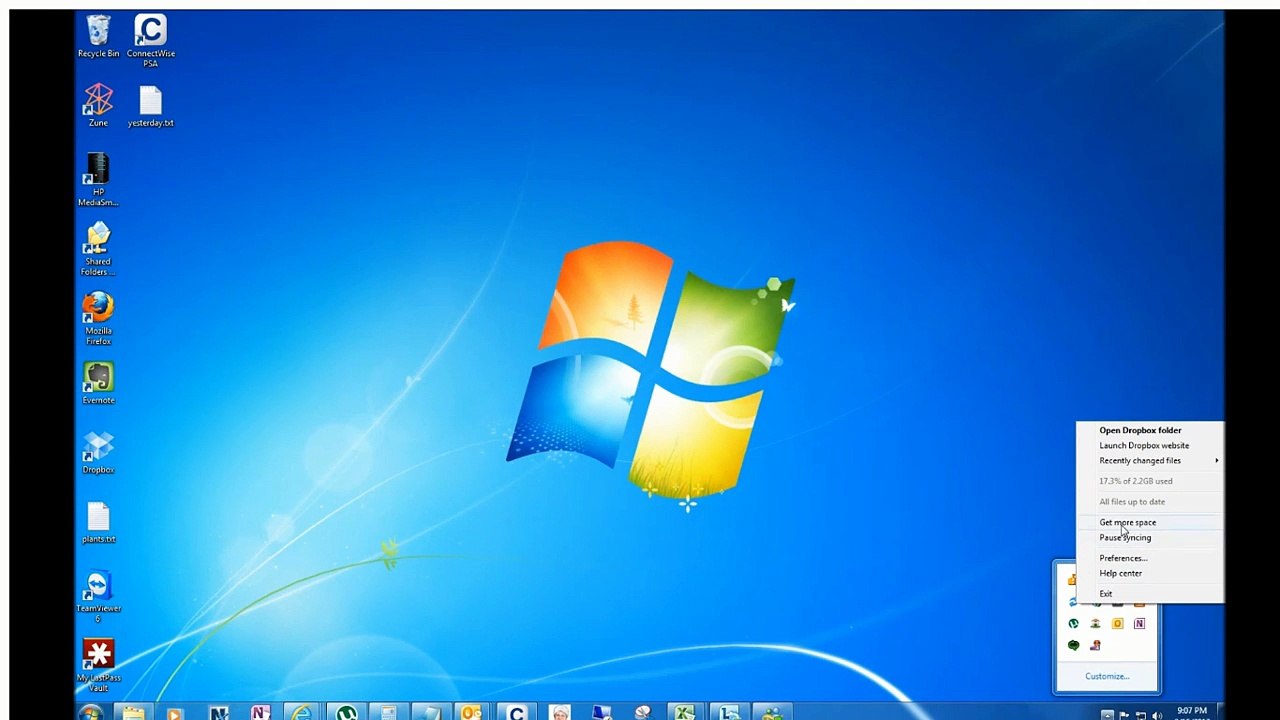The image size is (1280, 720).
Task: Open the network tray icon
Action: point(1140,714)
